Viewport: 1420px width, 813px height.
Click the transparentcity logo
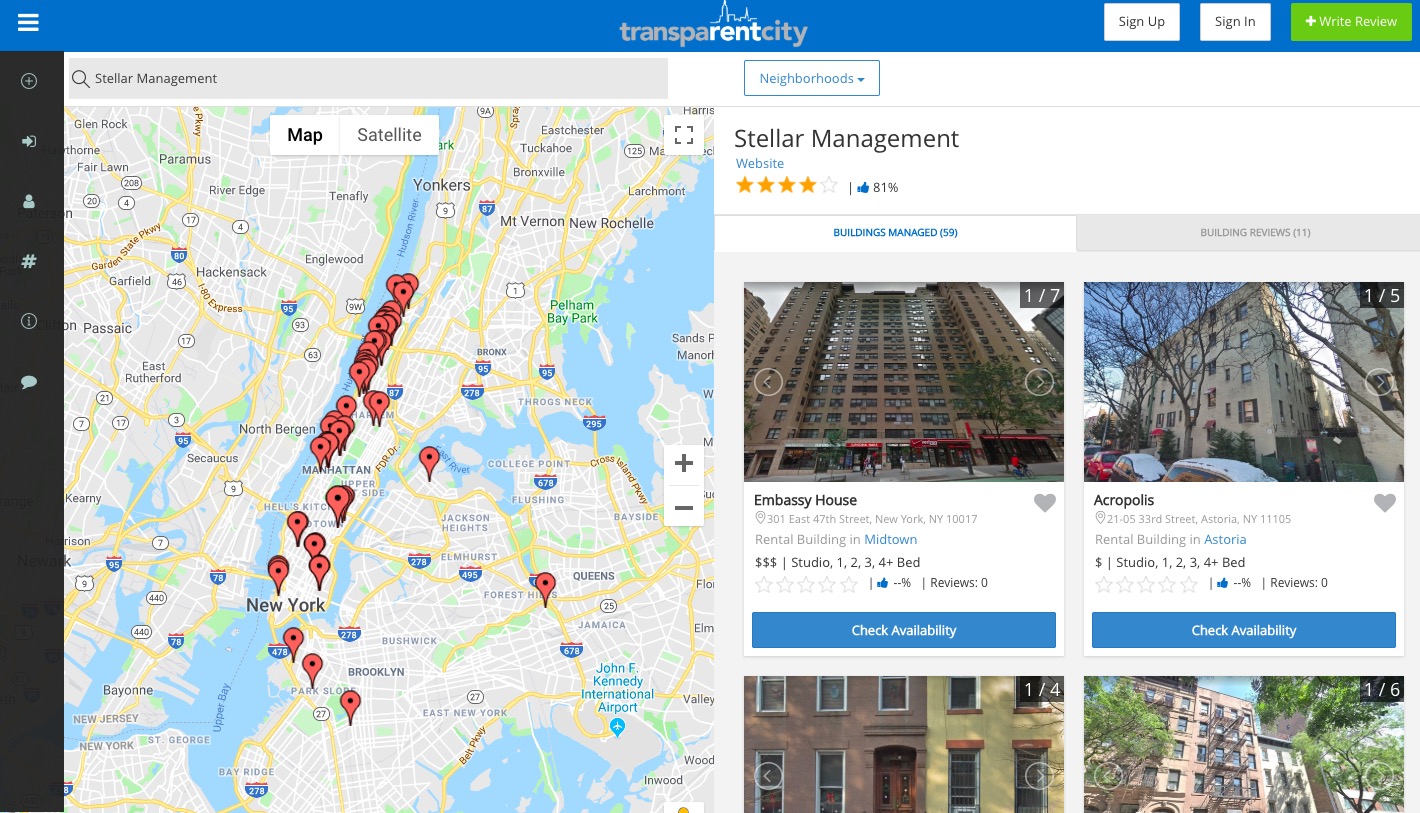tap(713, 25)
